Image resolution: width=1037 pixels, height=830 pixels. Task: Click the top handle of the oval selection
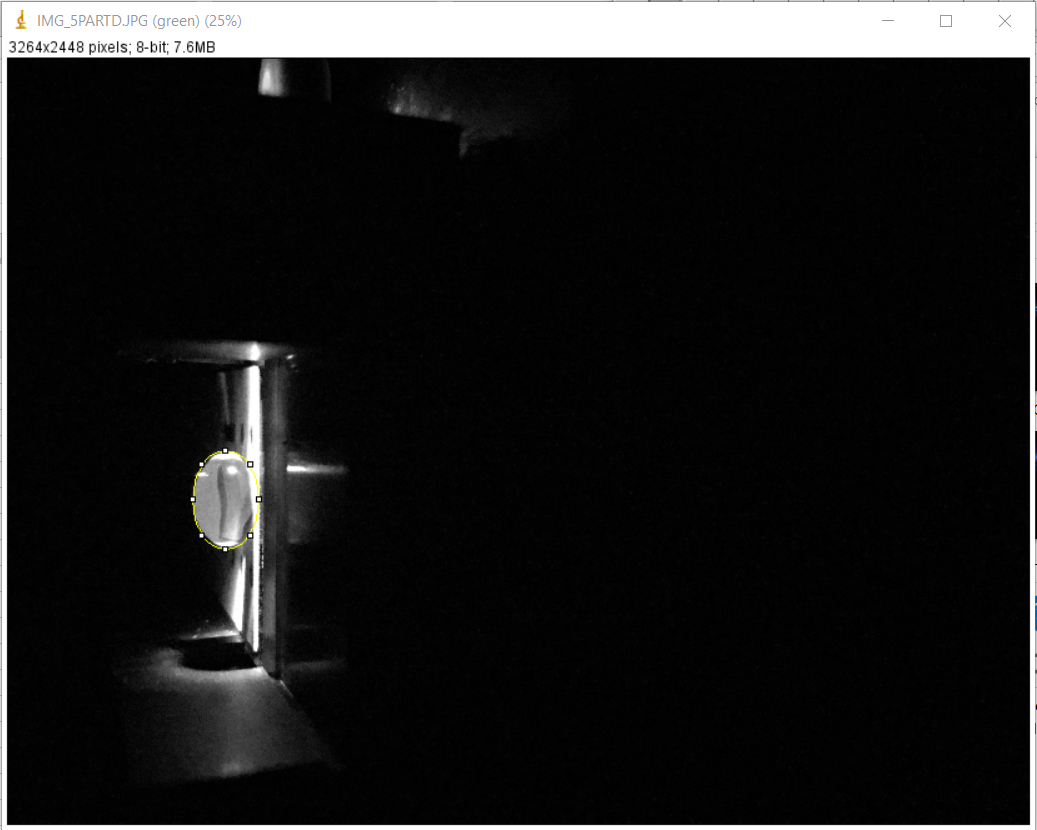pyautogui.click(x=226, y=451)
